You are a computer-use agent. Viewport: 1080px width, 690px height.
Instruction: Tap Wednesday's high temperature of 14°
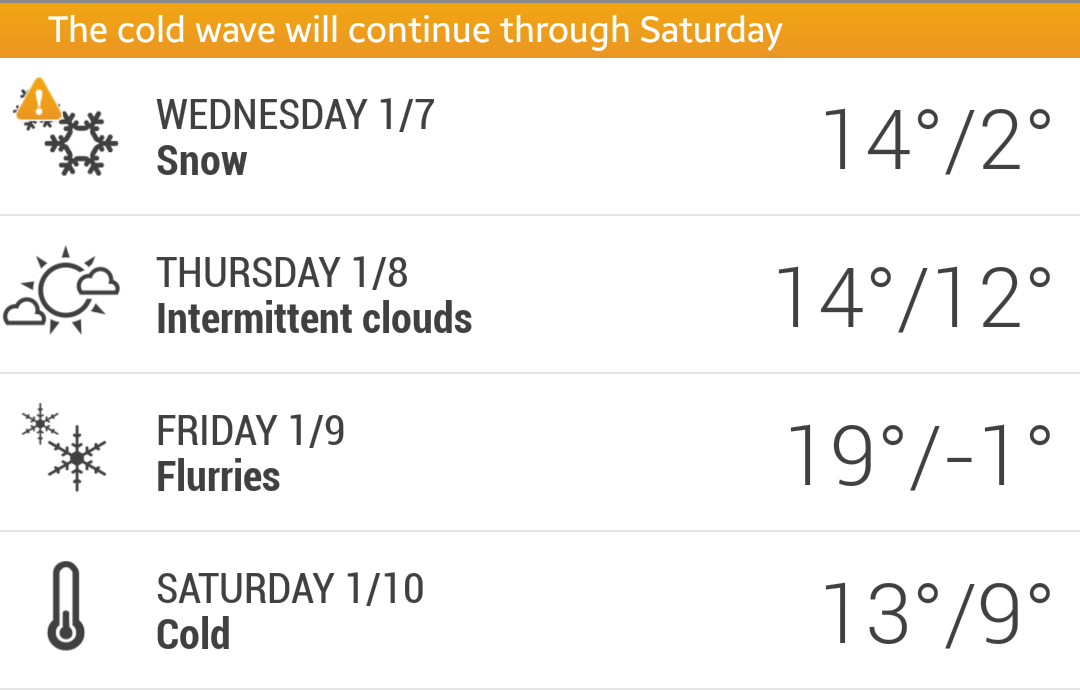[880, 139]
